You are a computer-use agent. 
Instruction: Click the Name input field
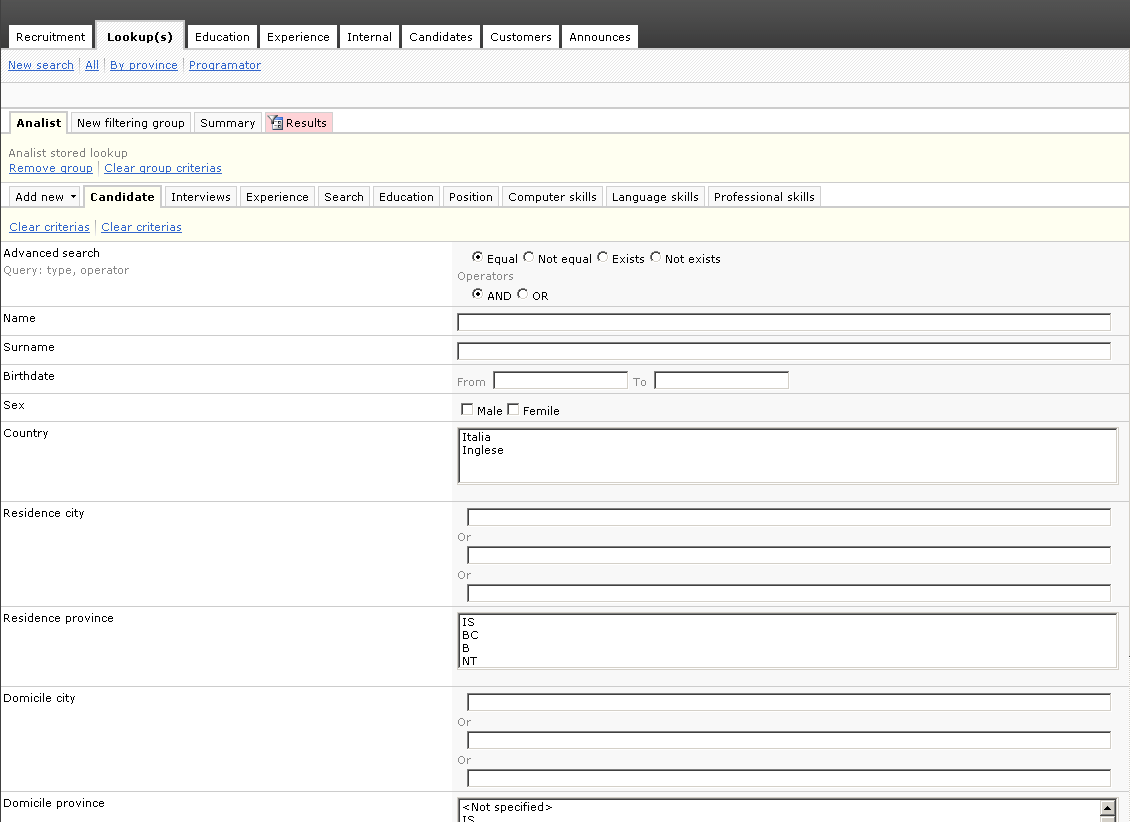coord(784,322)
